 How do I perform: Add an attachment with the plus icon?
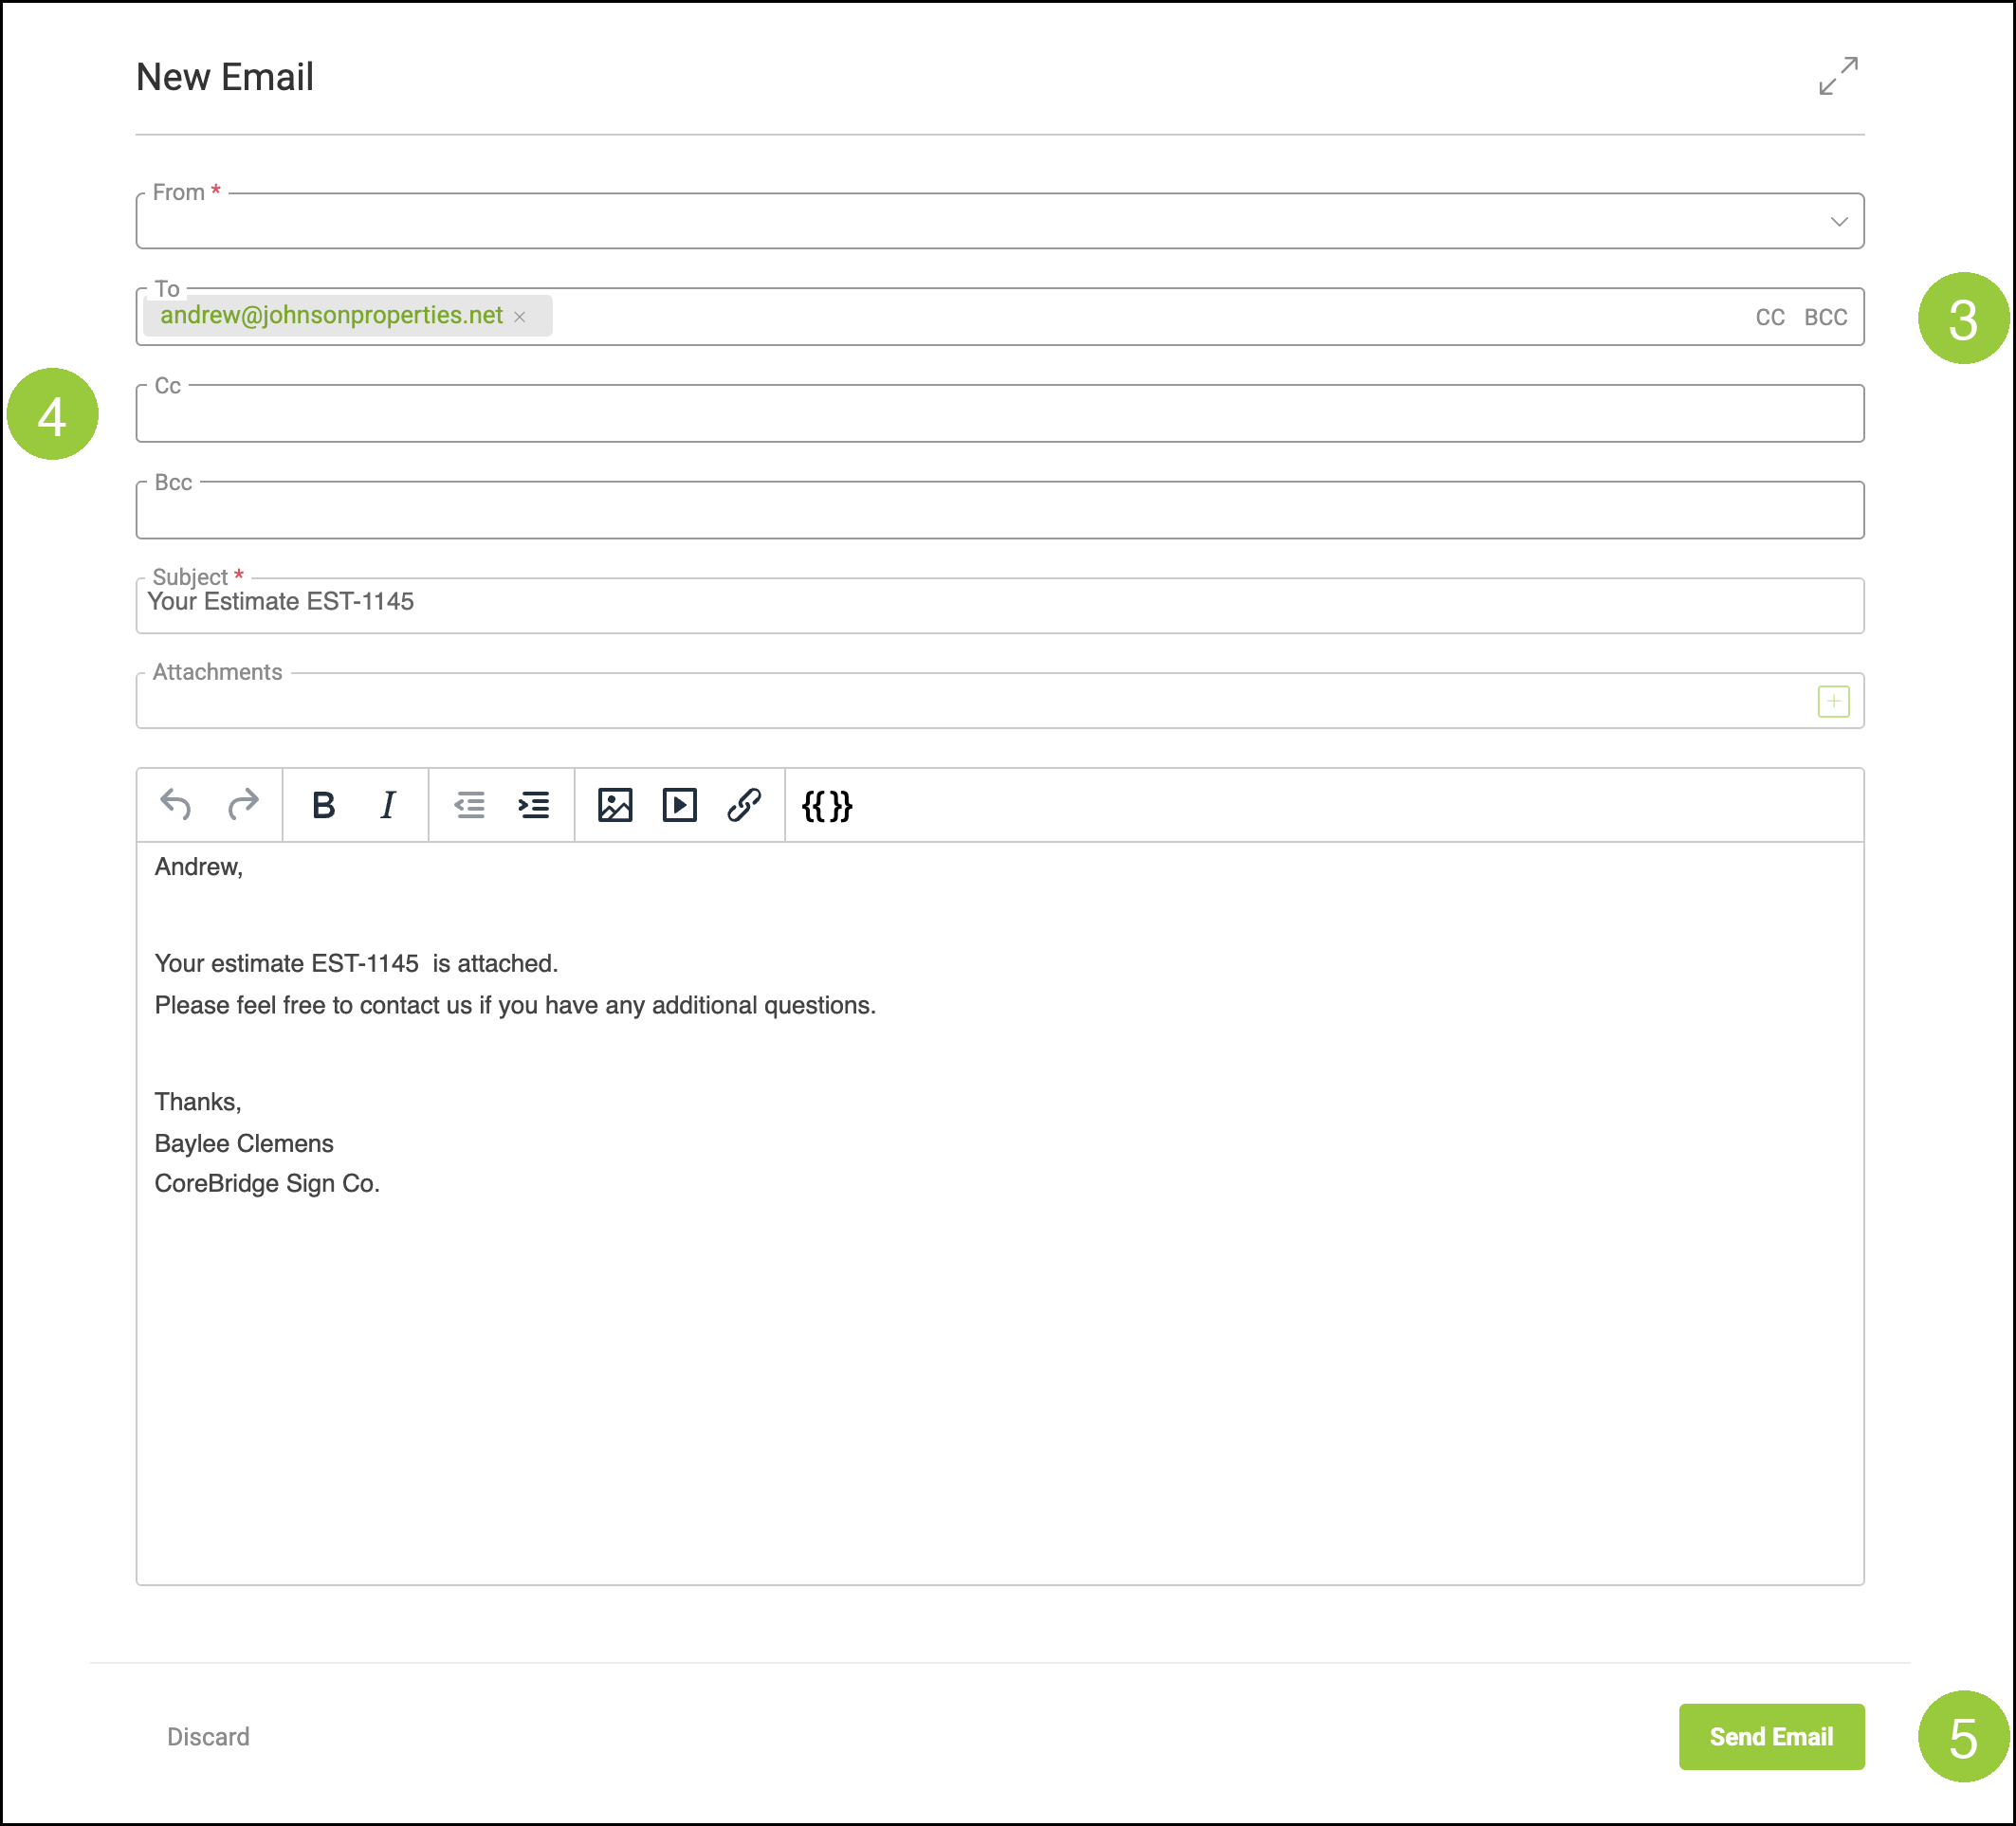click(x=1833, y=701)
